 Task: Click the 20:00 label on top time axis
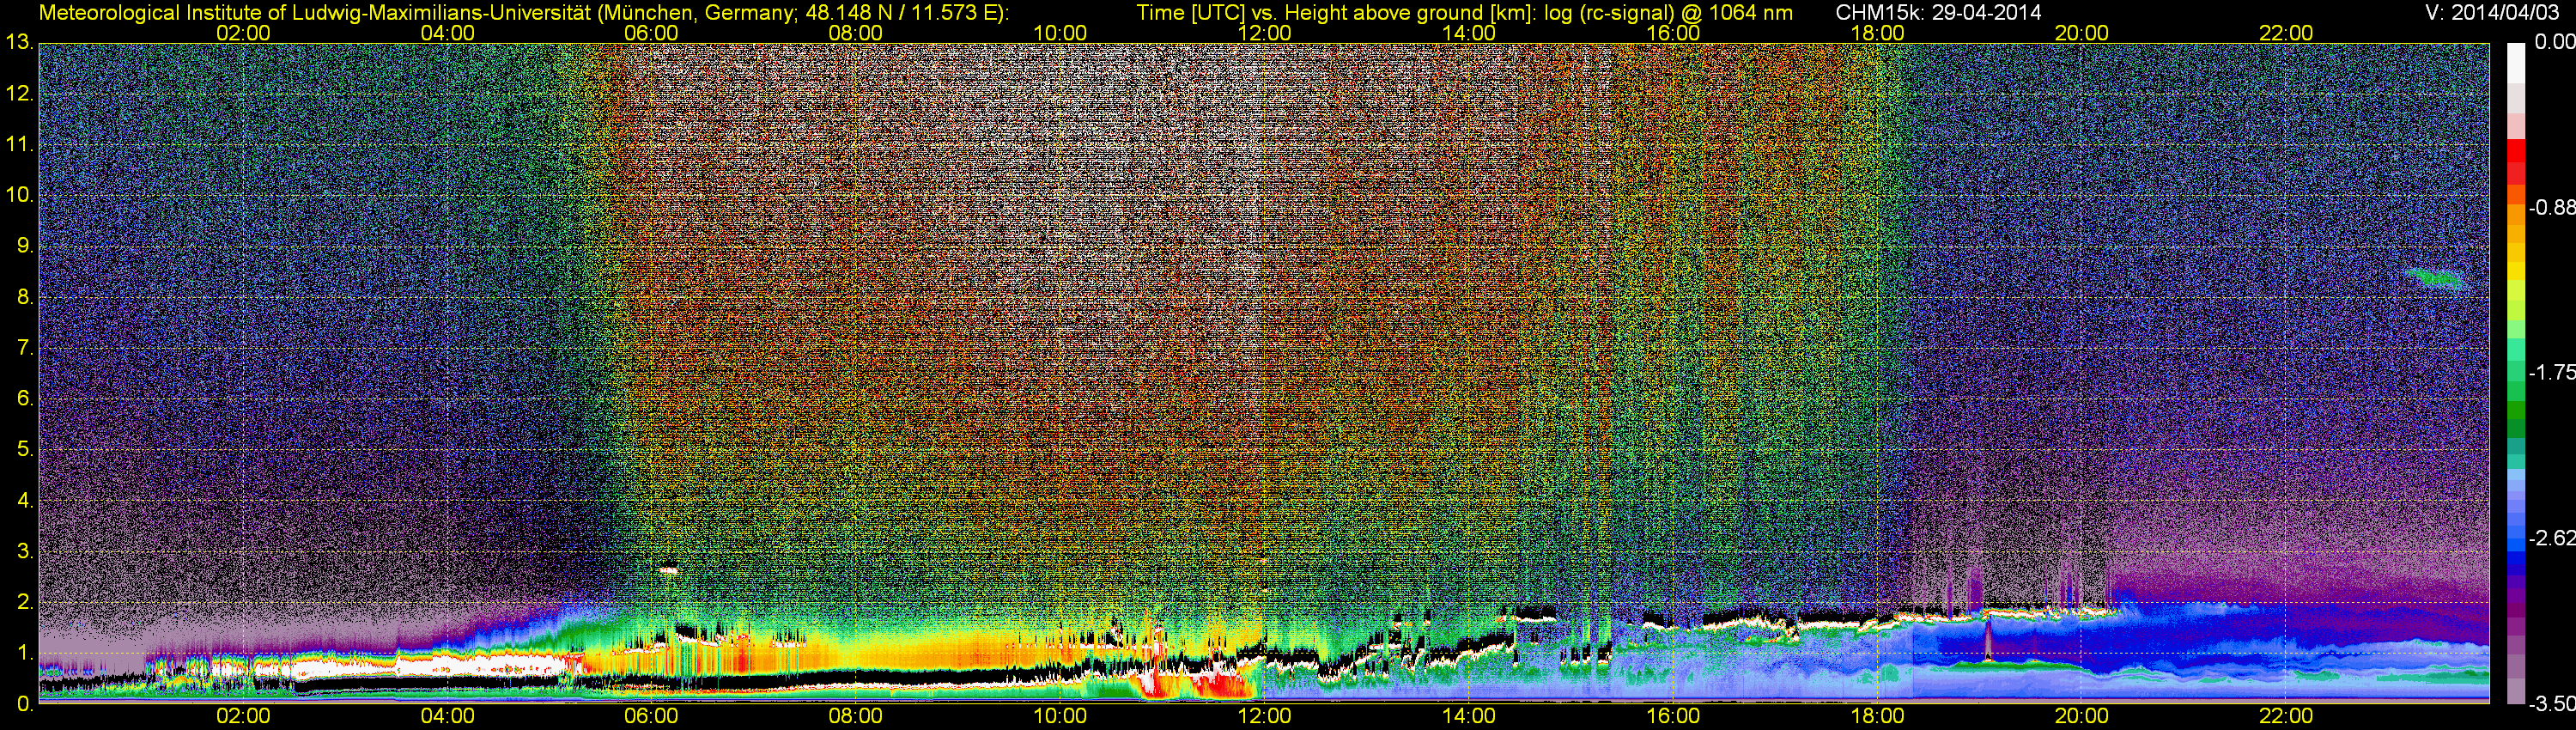click(x=2082, y=33)
